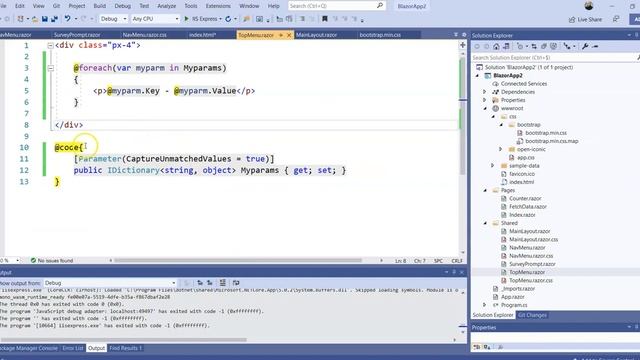Click Collapse All icon in Solution Explorer
This screenshot has height=360, width=640.
pyautogui.click(x=544, y=47)
